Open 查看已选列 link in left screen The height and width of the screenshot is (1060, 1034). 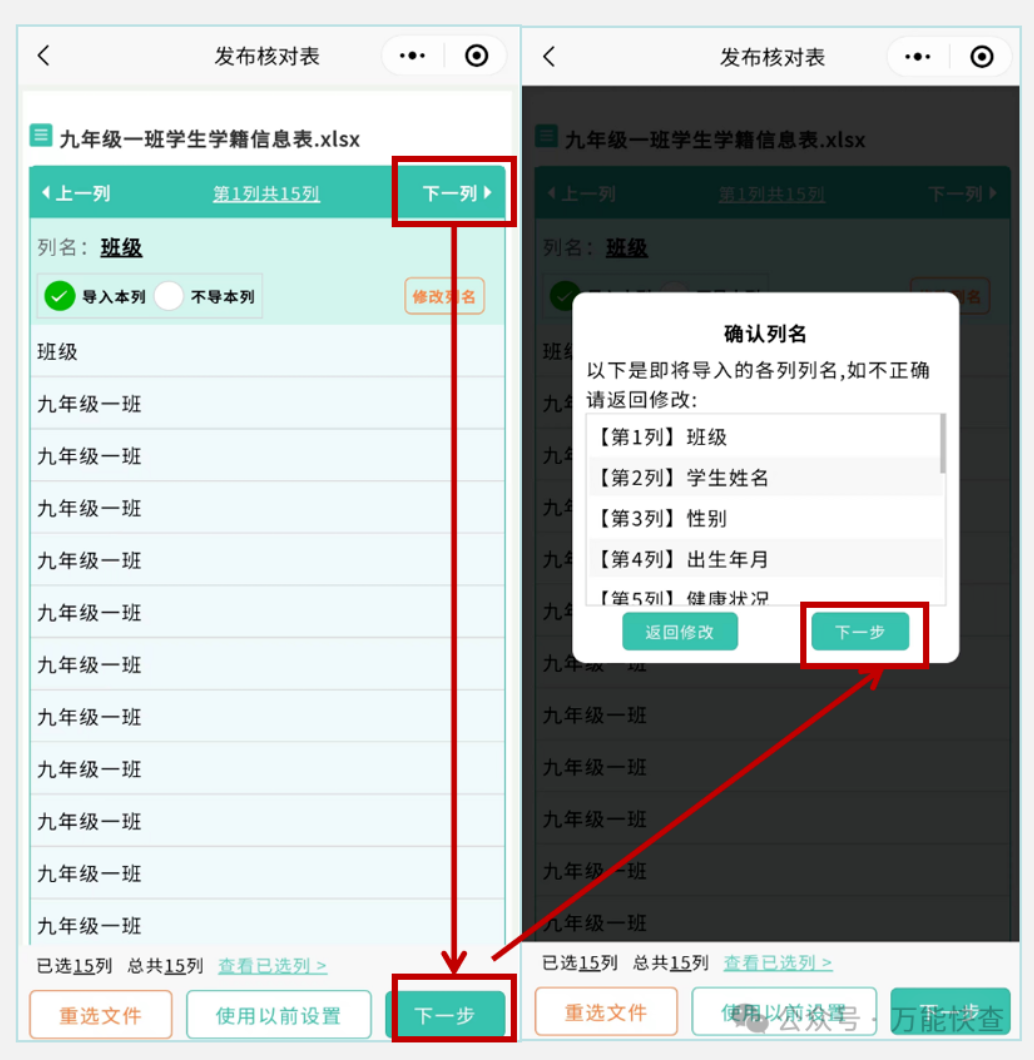tap(272, 965)
